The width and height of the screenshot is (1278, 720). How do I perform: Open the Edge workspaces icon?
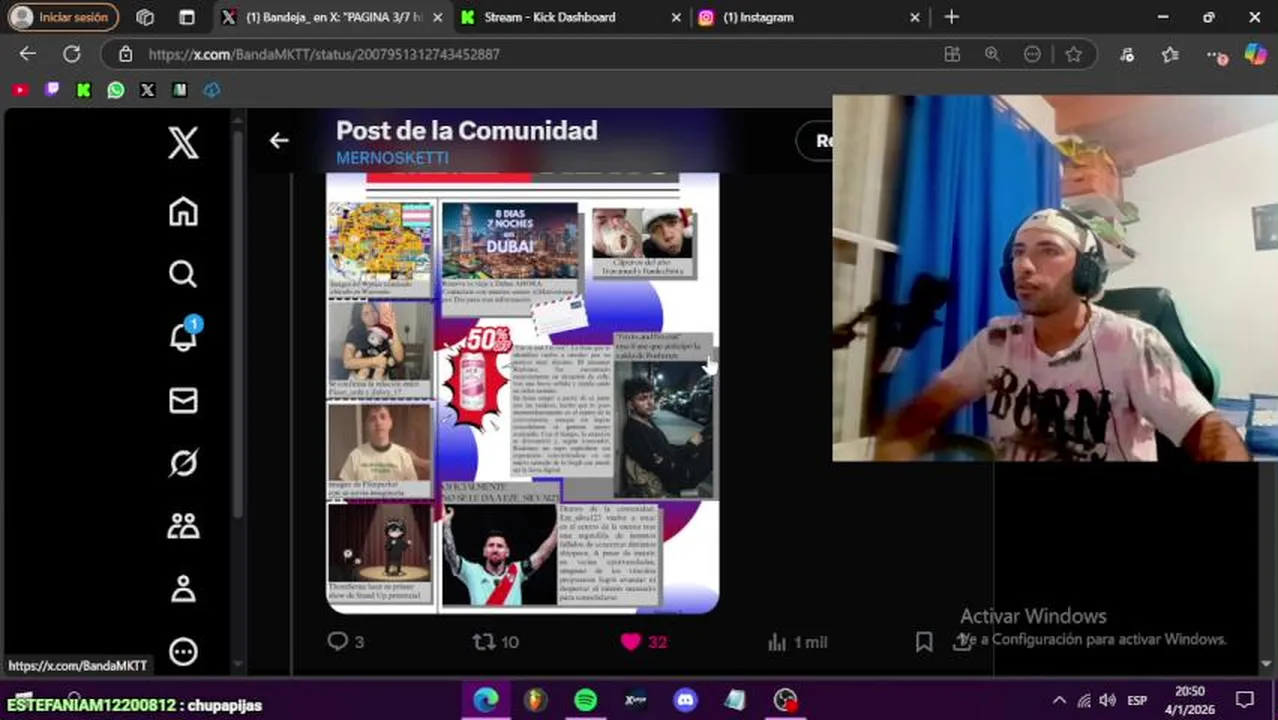145,17
